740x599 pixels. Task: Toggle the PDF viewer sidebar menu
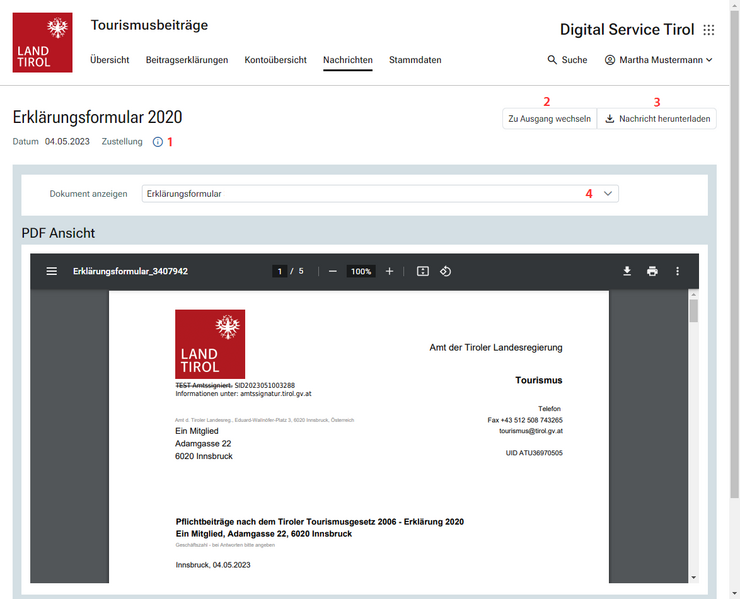click(52, 271)
